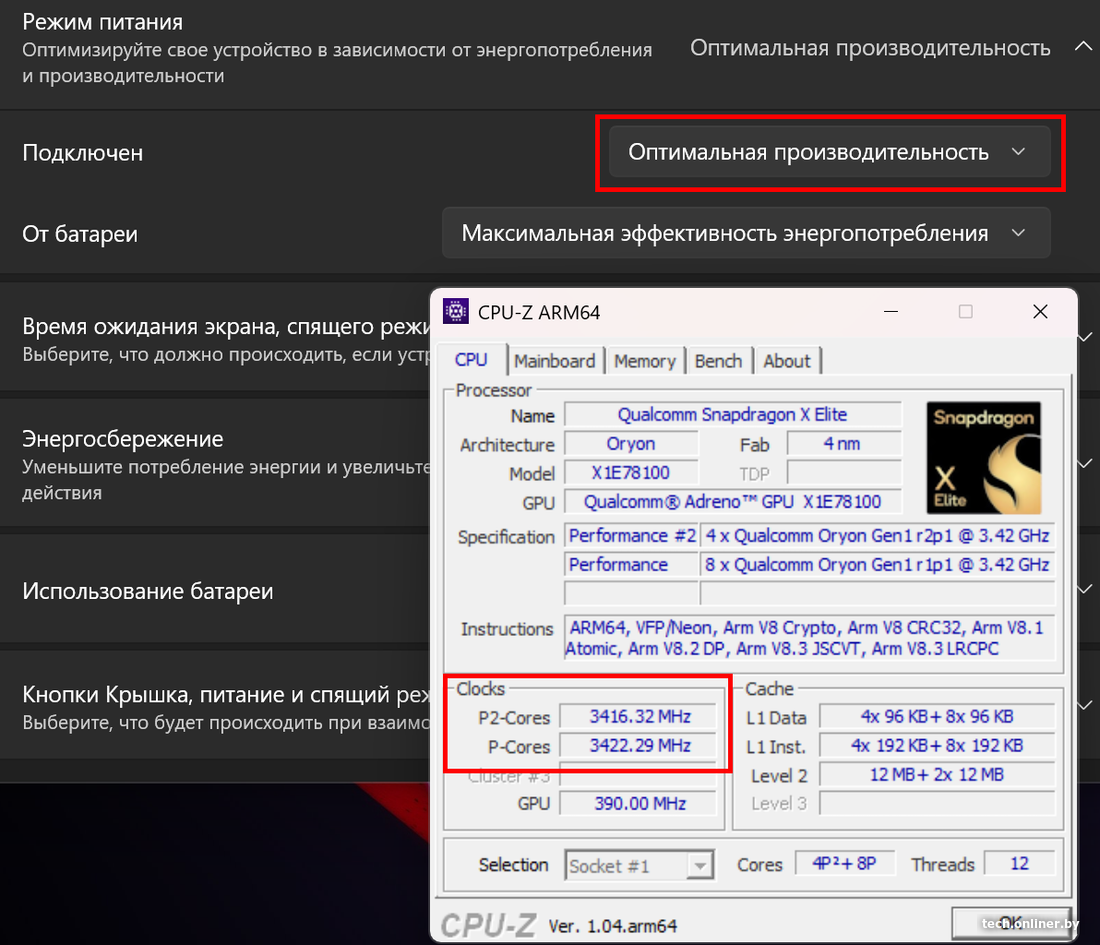This screenshot has width=1100, height=945.
Task: Open the Bench tab
Action: [718, 361]
